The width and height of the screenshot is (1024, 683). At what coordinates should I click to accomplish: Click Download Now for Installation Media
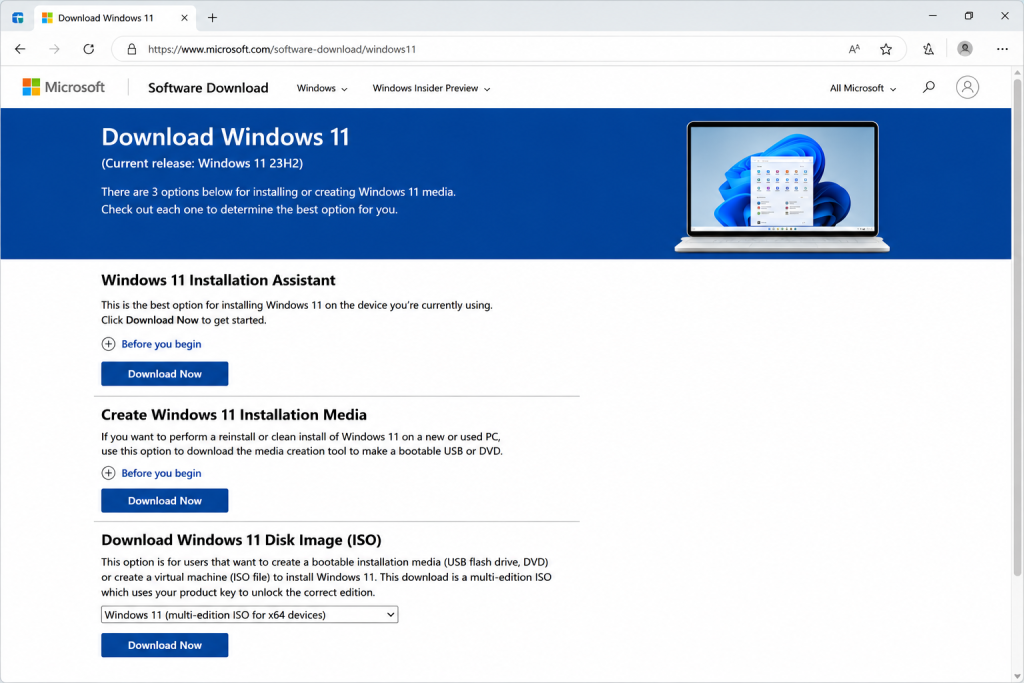coord(165,501)
